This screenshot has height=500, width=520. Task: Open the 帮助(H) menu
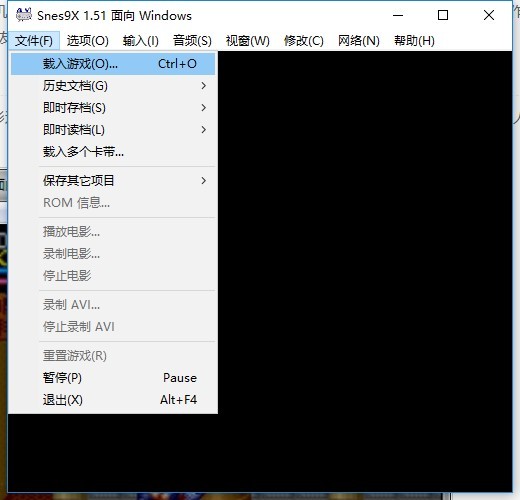tap(414, 41)
